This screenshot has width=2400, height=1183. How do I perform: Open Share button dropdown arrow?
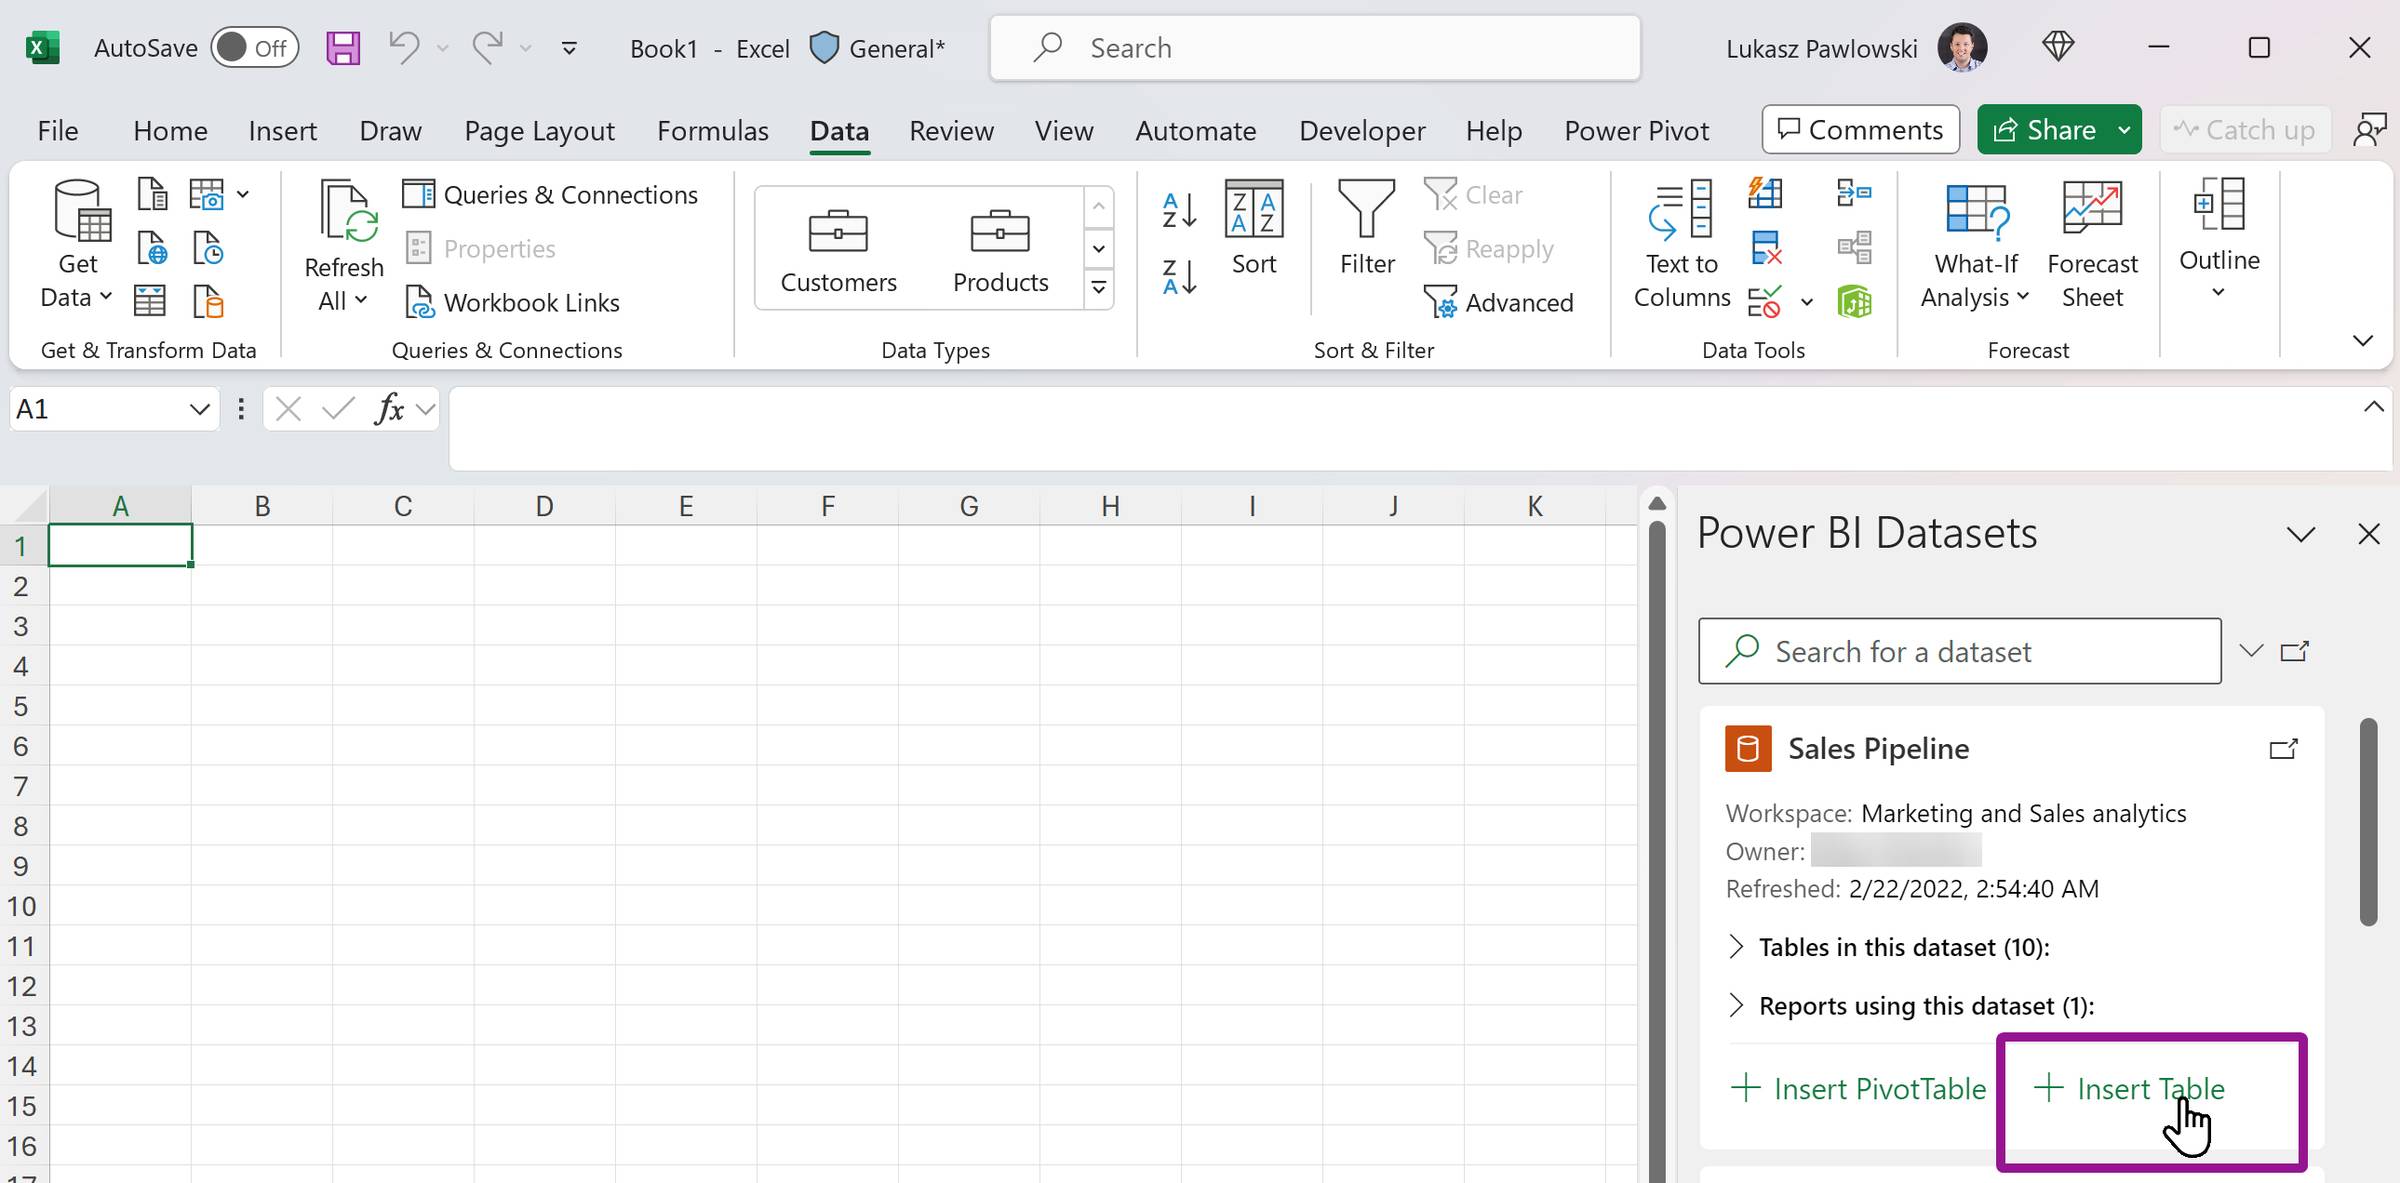2124,130
